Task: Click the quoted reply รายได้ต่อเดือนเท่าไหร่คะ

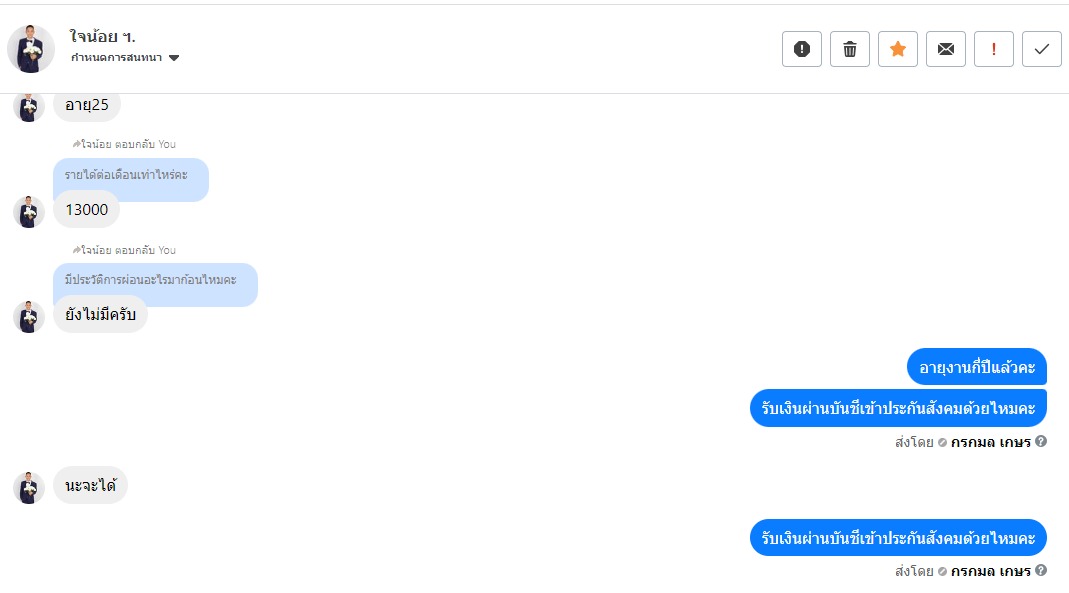Action: point(130,177)
